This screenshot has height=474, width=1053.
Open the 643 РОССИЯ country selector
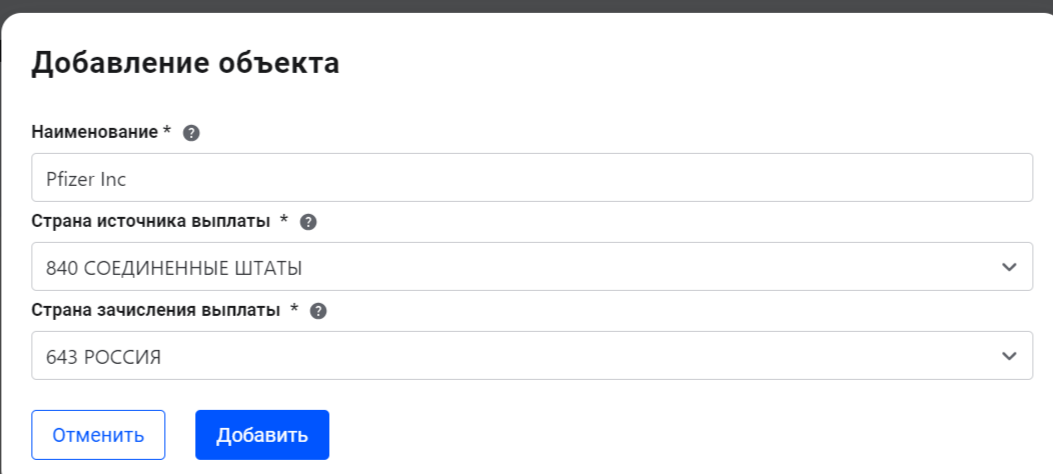[x=530, y=356]
